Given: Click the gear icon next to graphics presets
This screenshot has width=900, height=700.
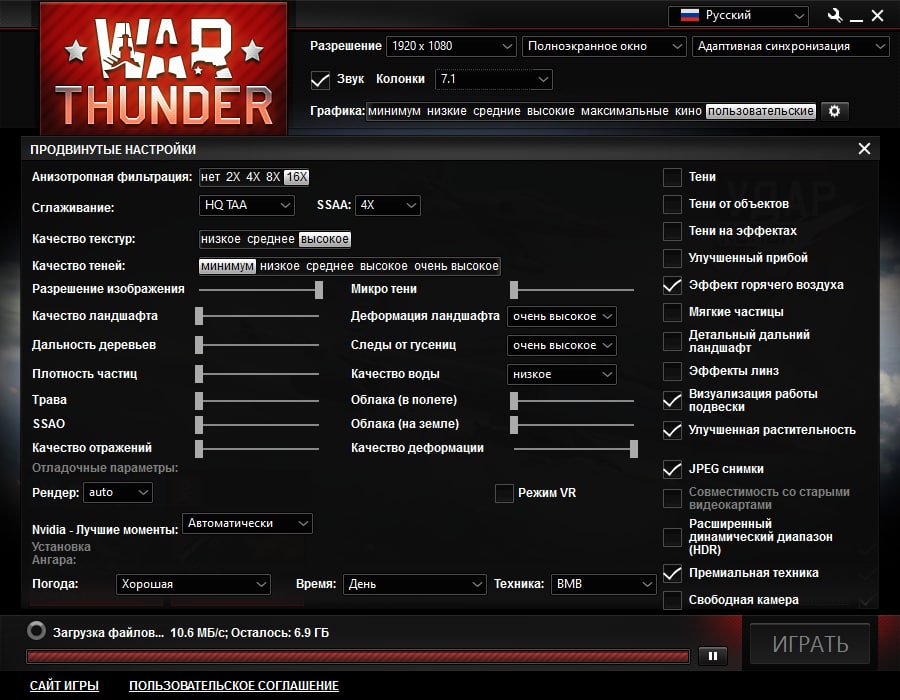Looking at the screenshot, I should pos(835,111).
